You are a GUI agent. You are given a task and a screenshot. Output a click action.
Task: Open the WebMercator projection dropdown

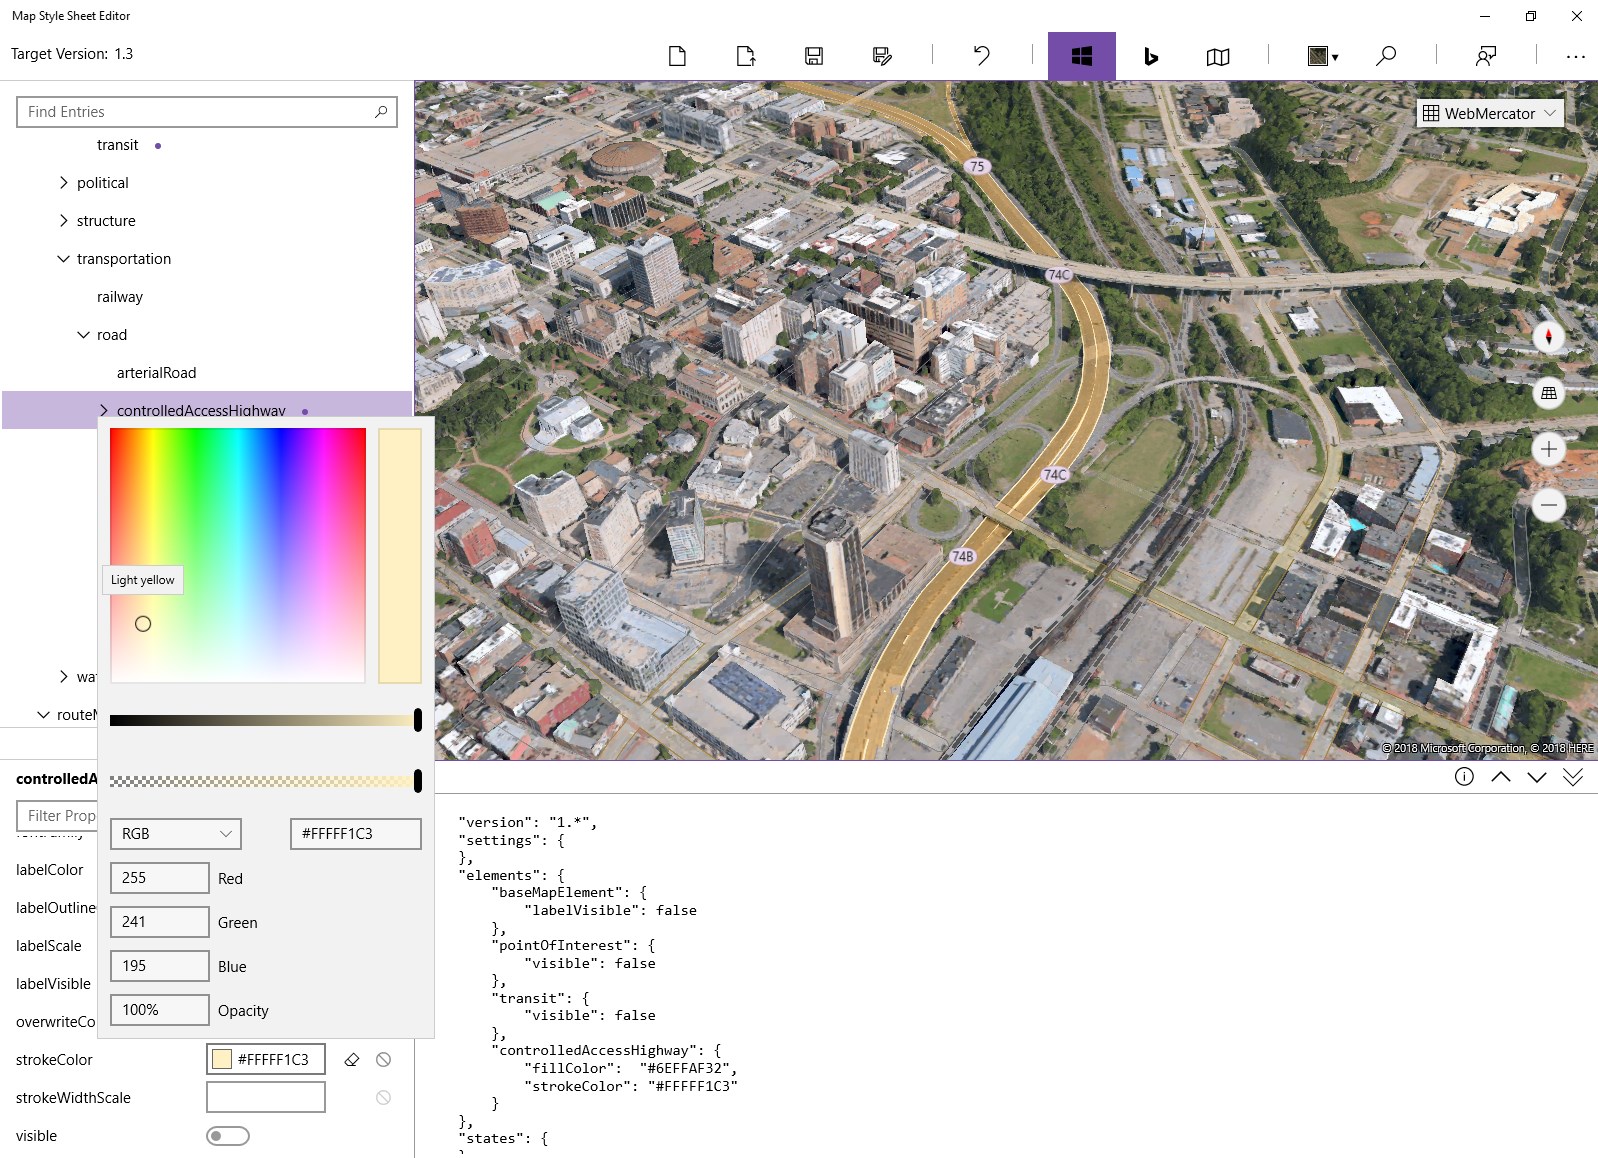tap(1489, 113)
